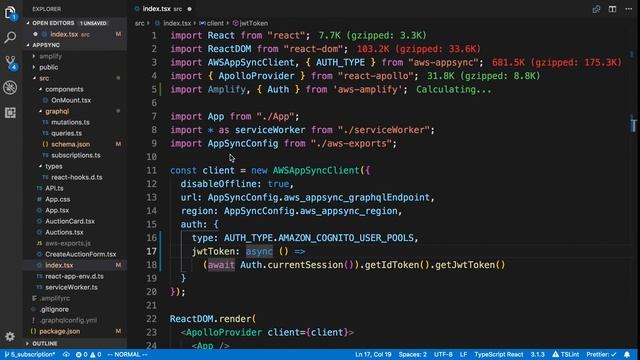The width and height of the screenshot is (640, 360).
Task: Collapse the APPSYNC project section
Action: [75, 45]
